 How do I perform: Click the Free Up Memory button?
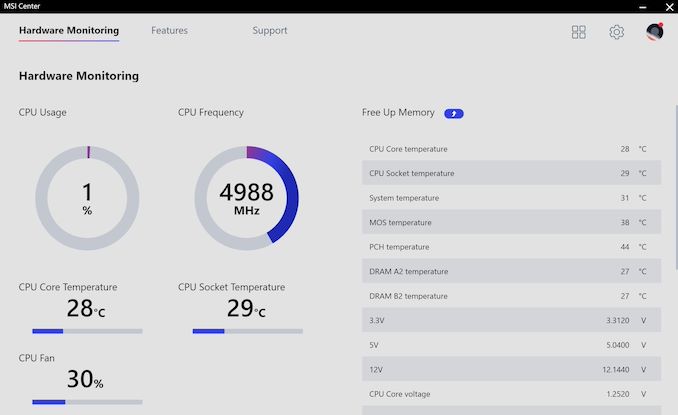pos(454,113)
